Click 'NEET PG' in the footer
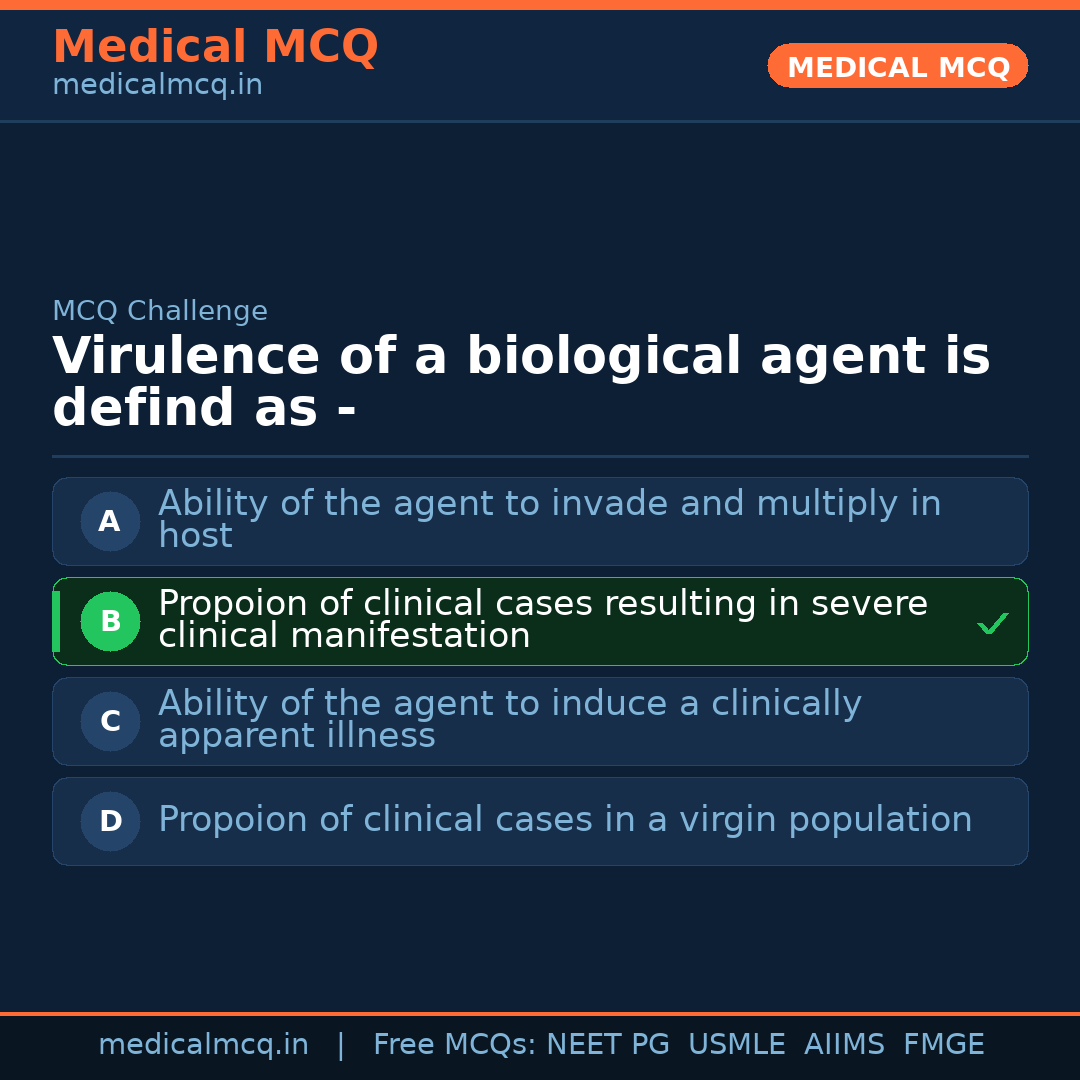The width and height of the screenshot is (1080, 1080). (x=608, y=1045)
